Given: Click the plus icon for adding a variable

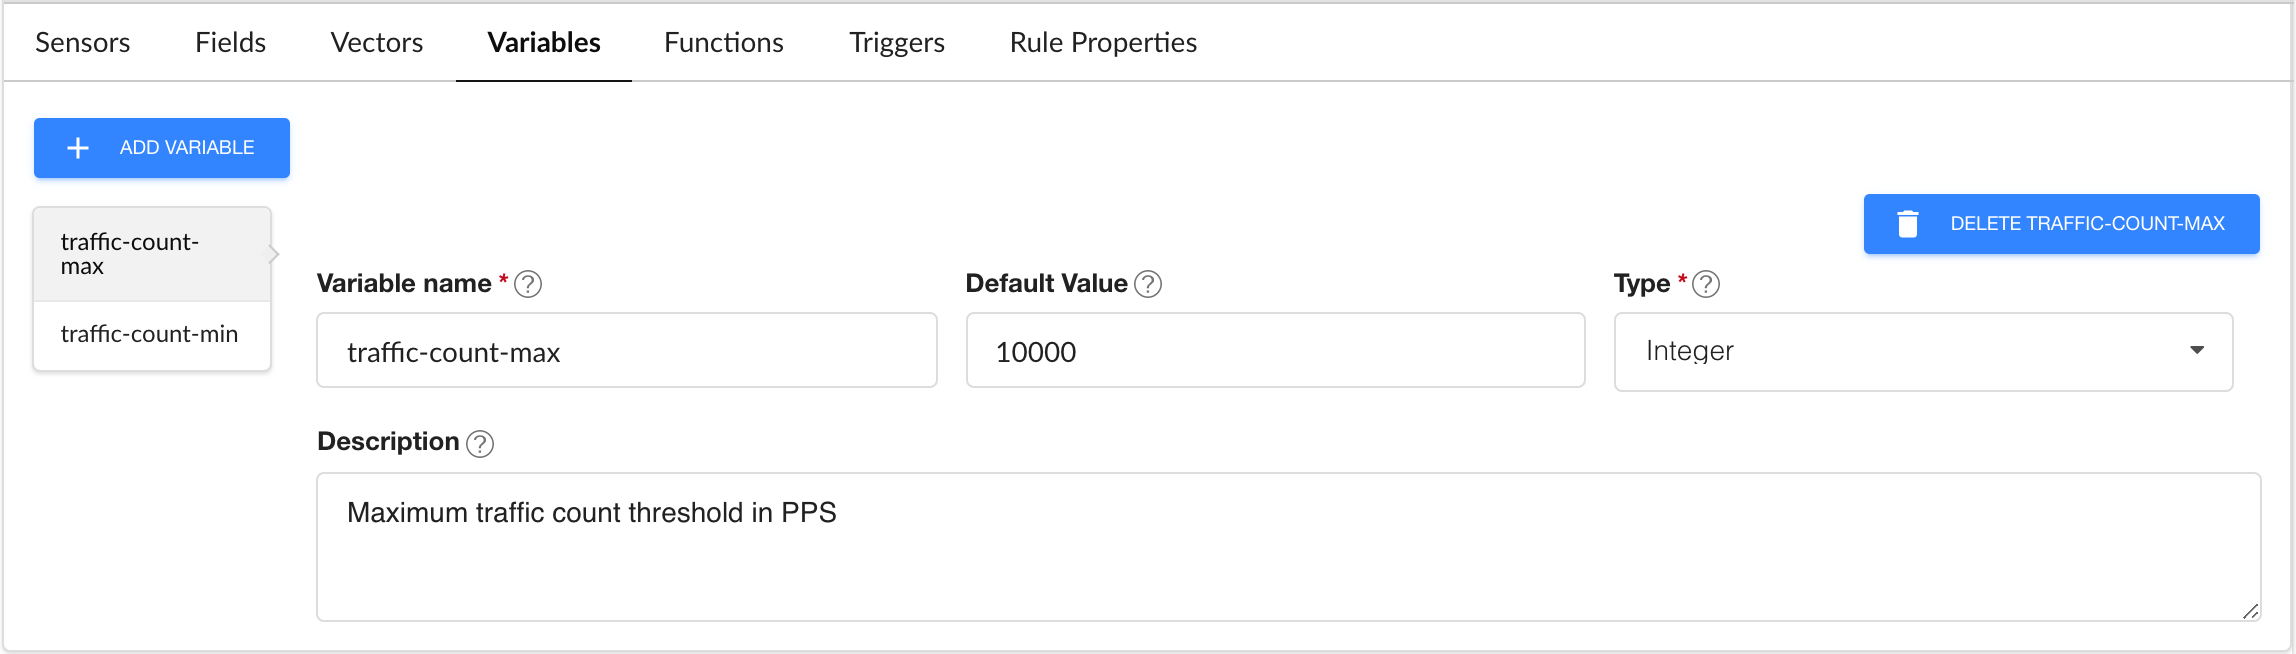Looking at the screenshot, I should [78, 148].
